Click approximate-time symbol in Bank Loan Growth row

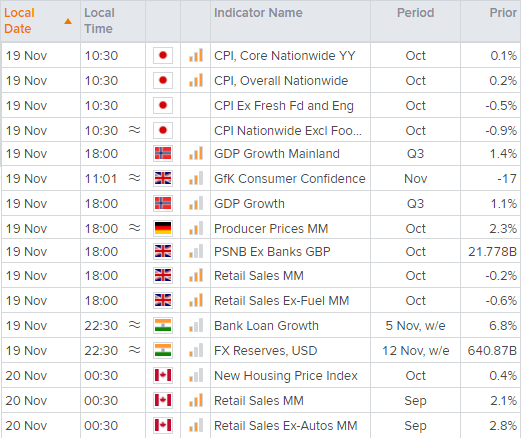click(134, 325)
